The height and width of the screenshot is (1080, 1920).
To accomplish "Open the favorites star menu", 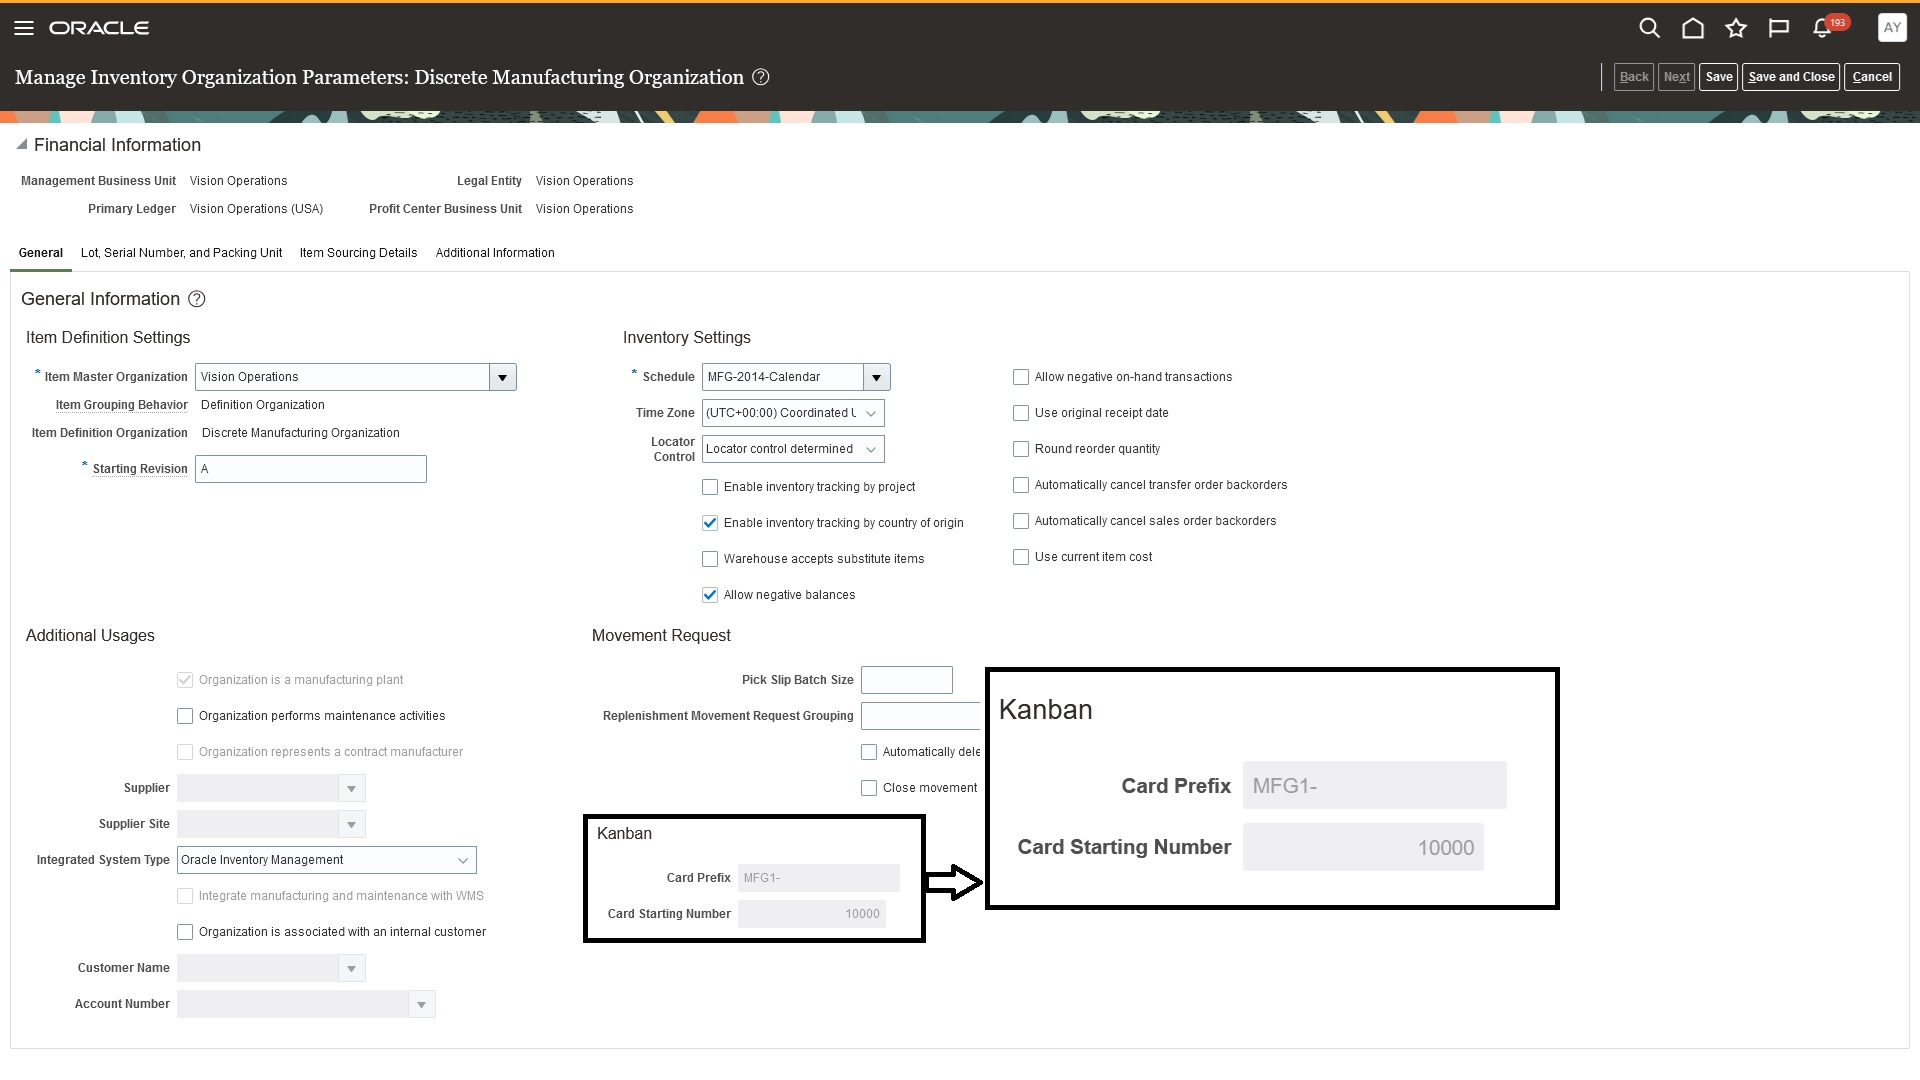I will click(x=1737, y=27).
